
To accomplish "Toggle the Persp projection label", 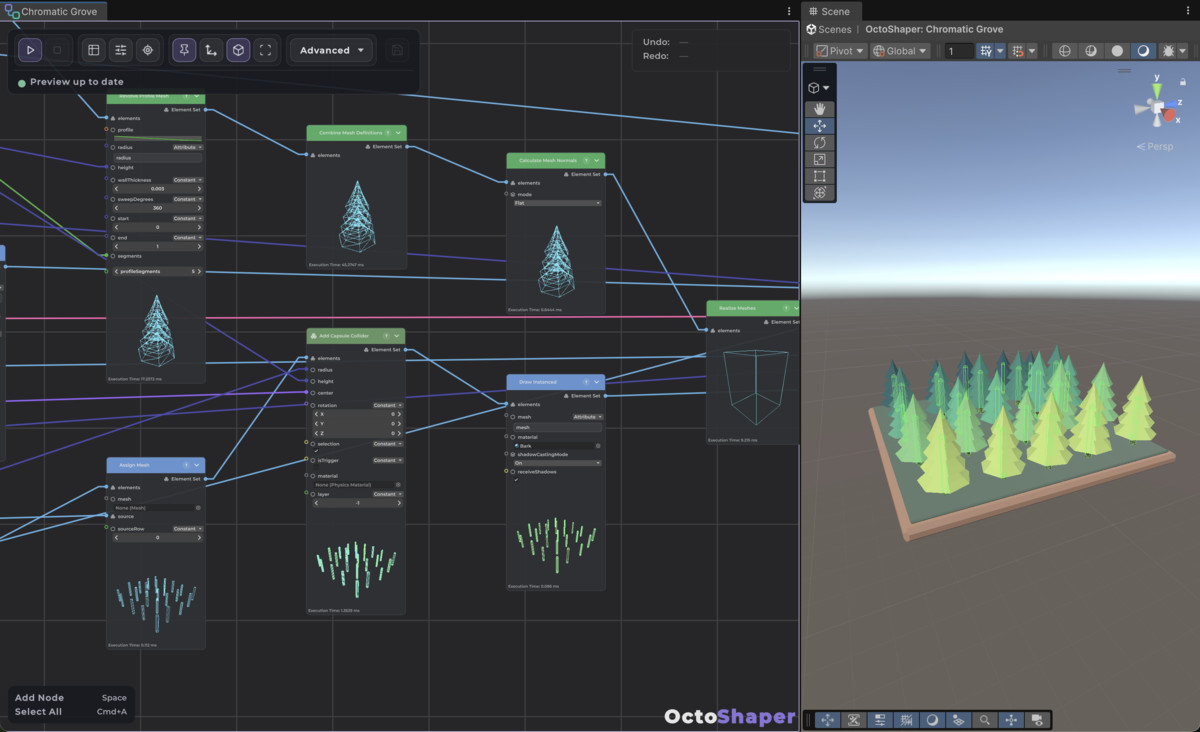I will tap(1155, 146).
